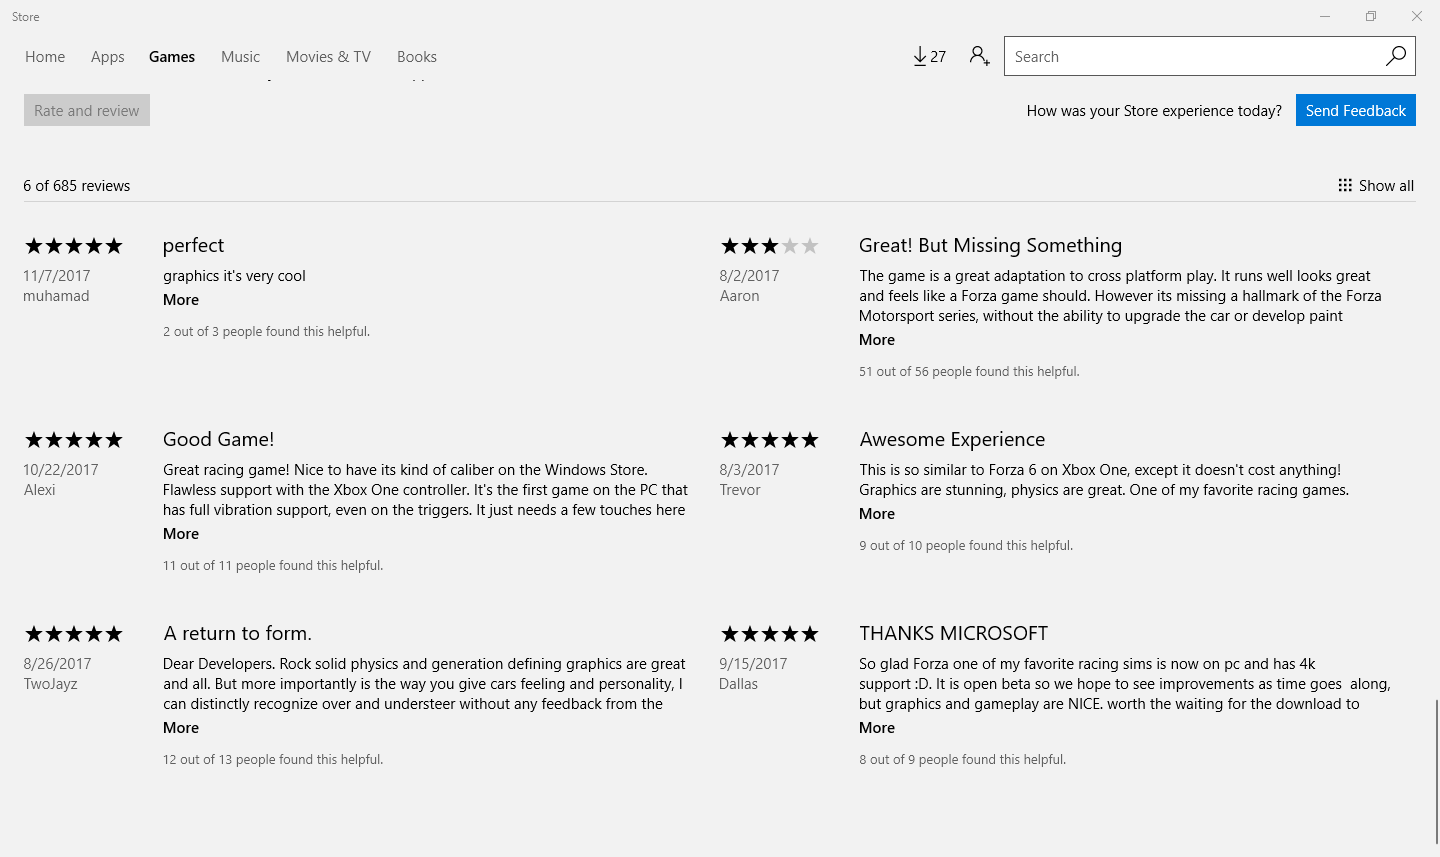This screenshot has height=857, width=1440.
Task: Click the Rate and review button
Action: coord(87,110)
